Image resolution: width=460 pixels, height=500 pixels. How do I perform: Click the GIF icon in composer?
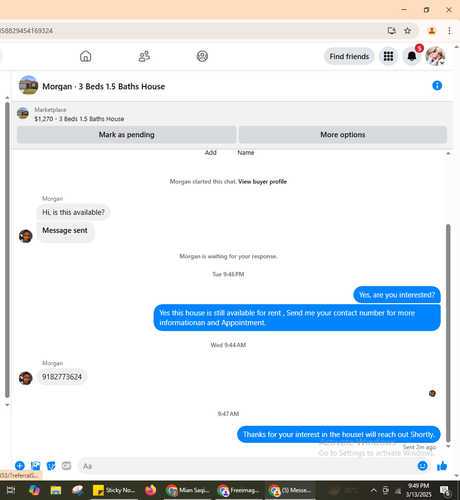(x=67, y=466)
